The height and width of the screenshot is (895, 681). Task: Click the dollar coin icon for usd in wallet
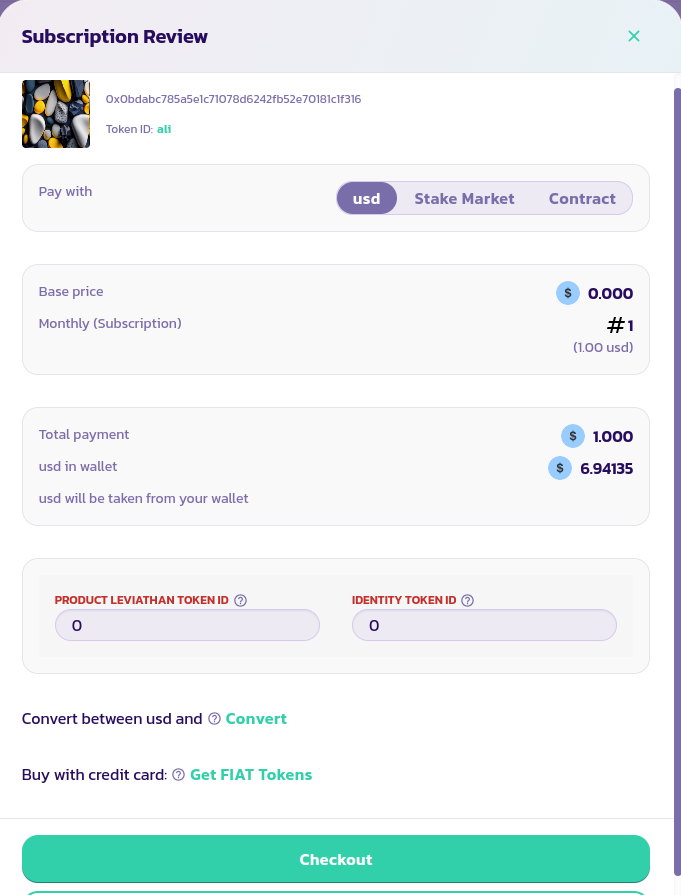(x=560, y=468)
